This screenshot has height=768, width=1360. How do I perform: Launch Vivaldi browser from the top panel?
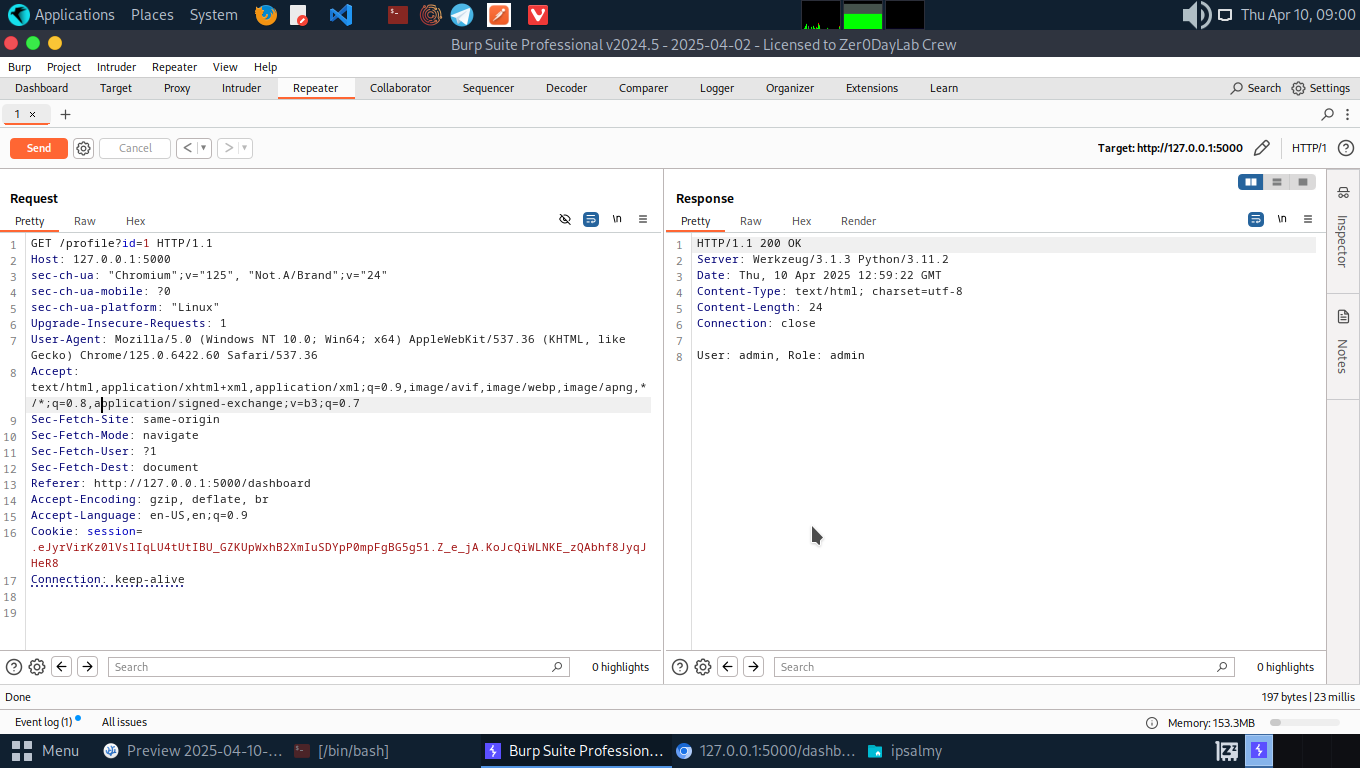click(x=538, y=15)
